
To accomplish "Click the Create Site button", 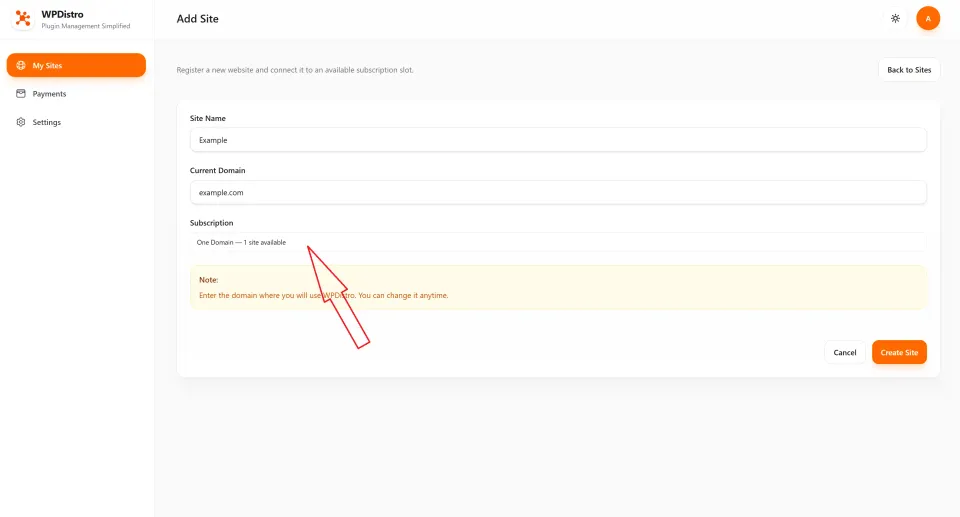I will coord(899,352).
